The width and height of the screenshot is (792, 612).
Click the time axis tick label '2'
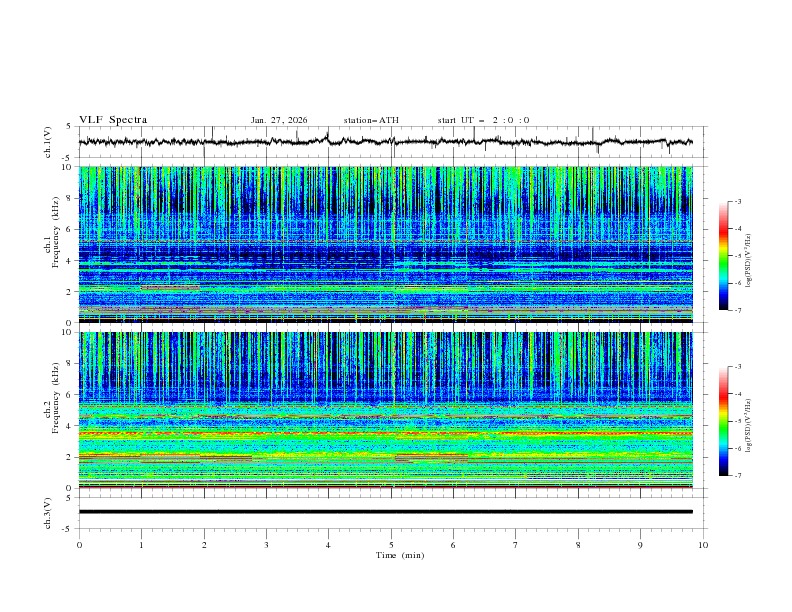tap(204, 545)
